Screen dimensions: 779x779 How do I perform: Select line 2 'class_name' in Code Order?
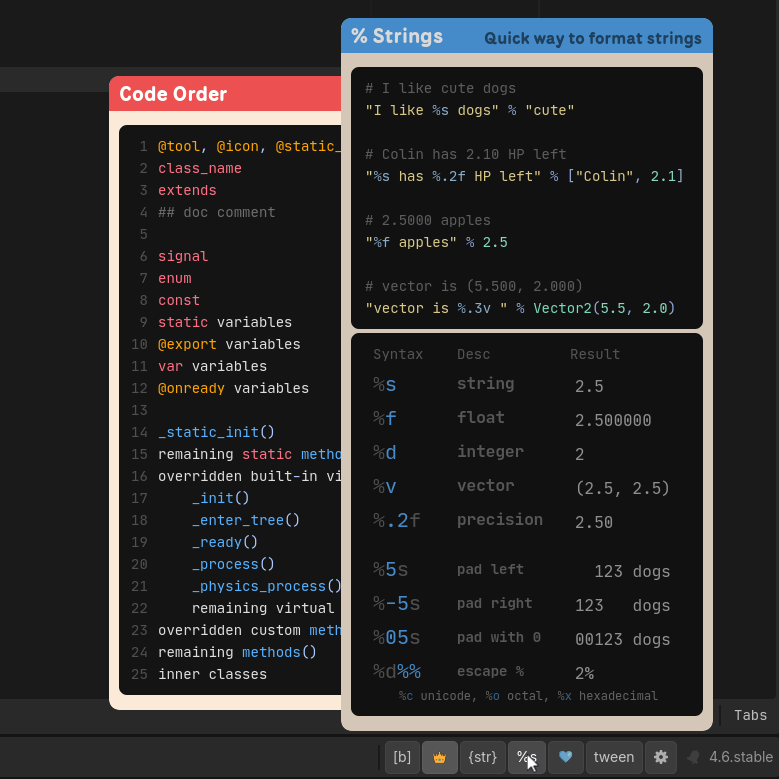200,168
